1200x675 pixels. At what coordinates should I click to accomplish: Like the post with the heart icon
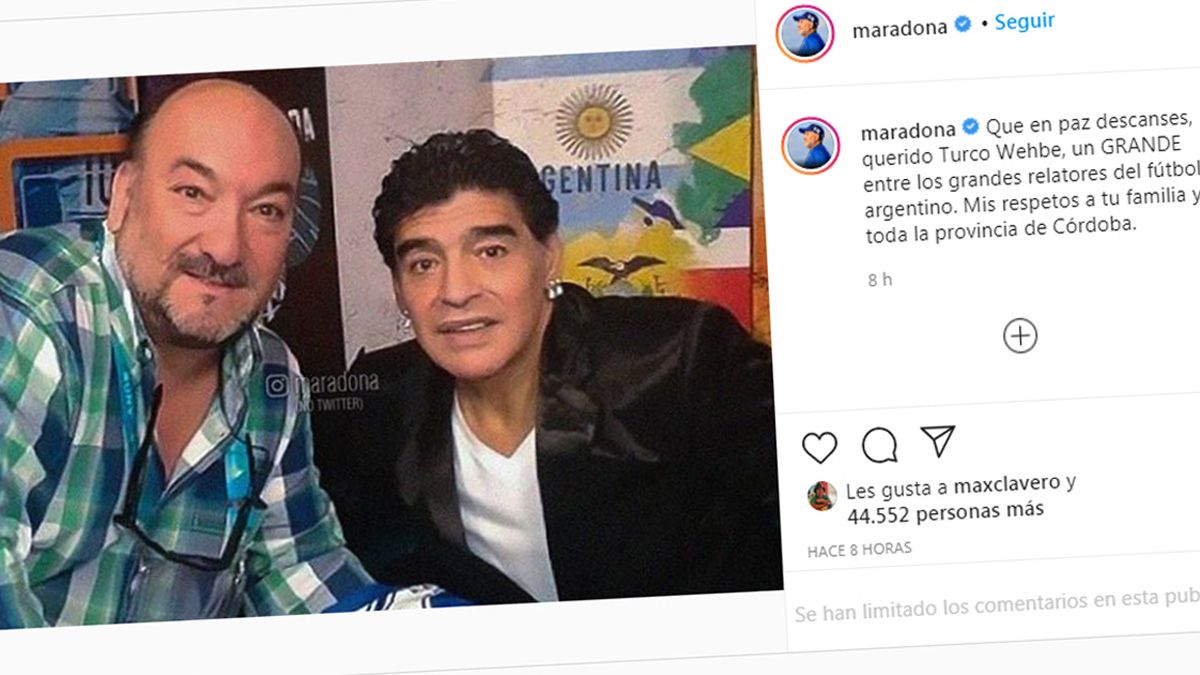tap(819, 447)
